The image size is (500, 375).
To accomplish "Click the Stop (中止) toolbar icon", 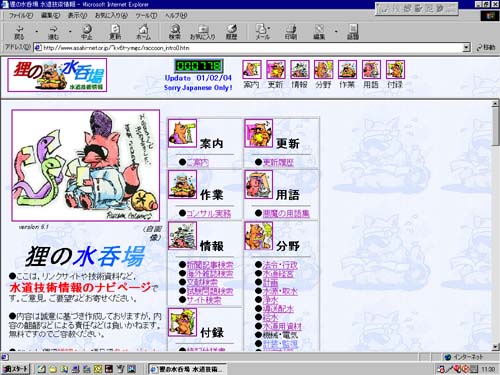I will click(x=87, y=32).
